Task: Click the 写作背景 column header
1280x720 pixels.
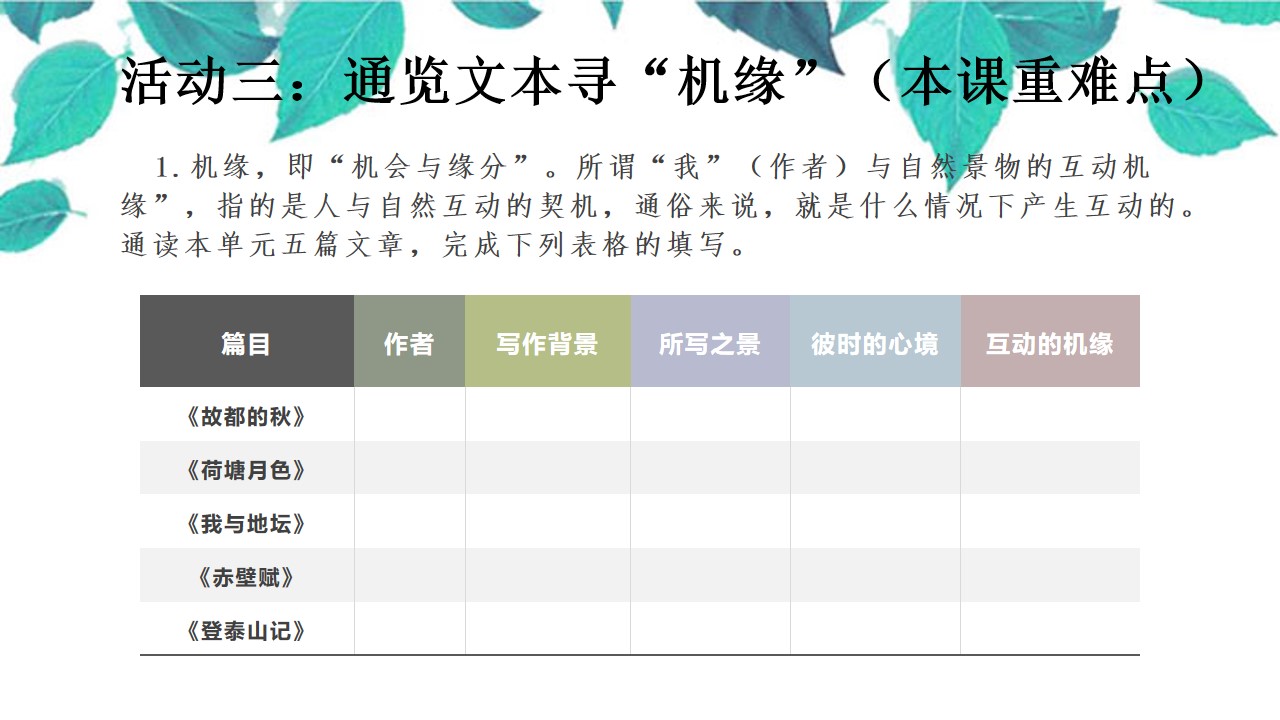Action: click(x=547, y=343)
